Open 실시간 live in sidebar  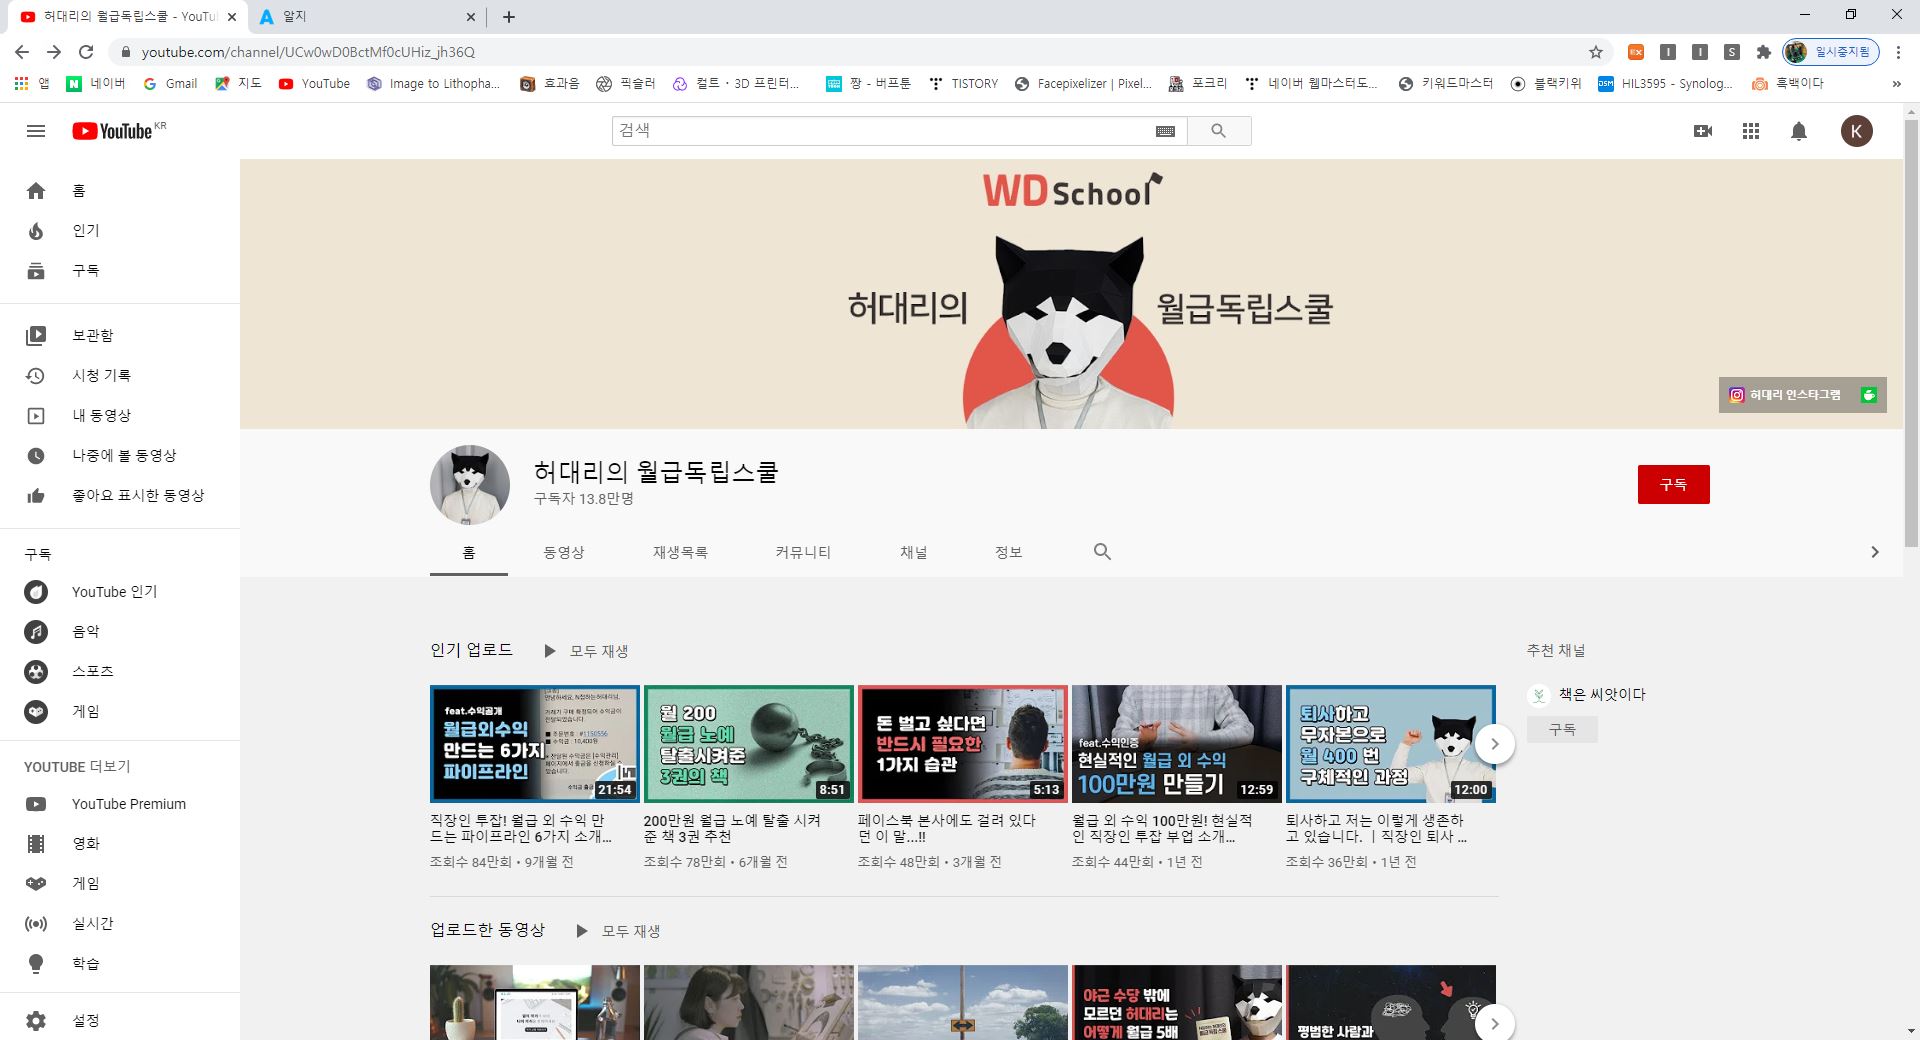click(x=120, y=924)
